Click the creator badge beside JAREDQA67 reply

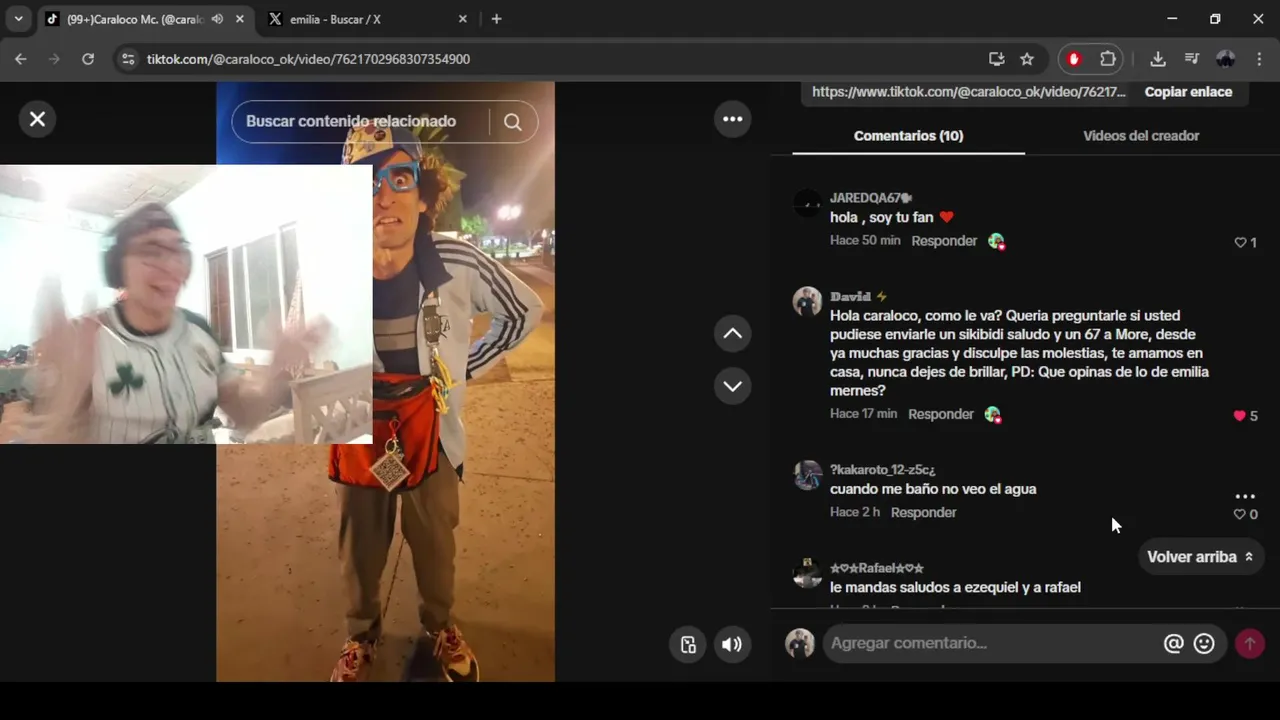pyautogui.click(x=996, y=241)
